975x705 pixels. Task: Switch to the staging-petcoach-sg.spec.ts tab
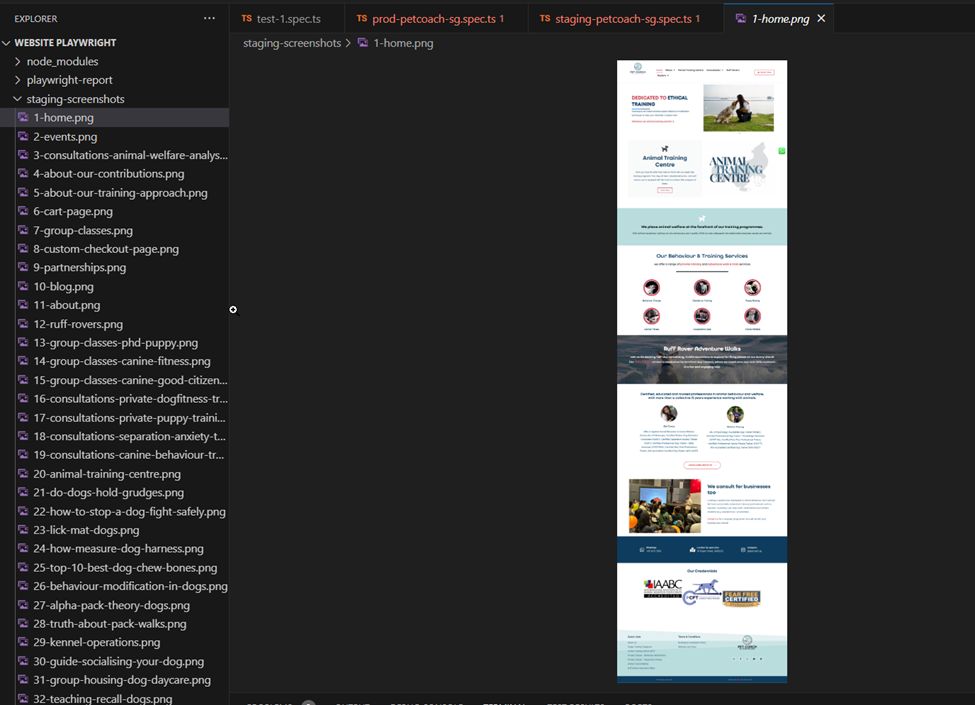626,19
